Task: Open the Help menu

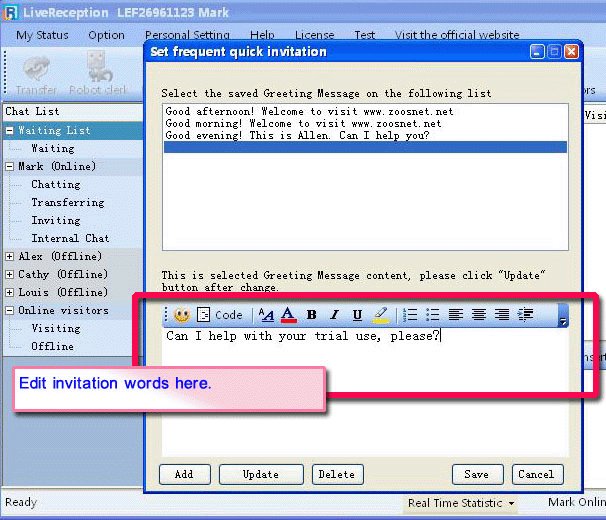Action: pos(262,35)
